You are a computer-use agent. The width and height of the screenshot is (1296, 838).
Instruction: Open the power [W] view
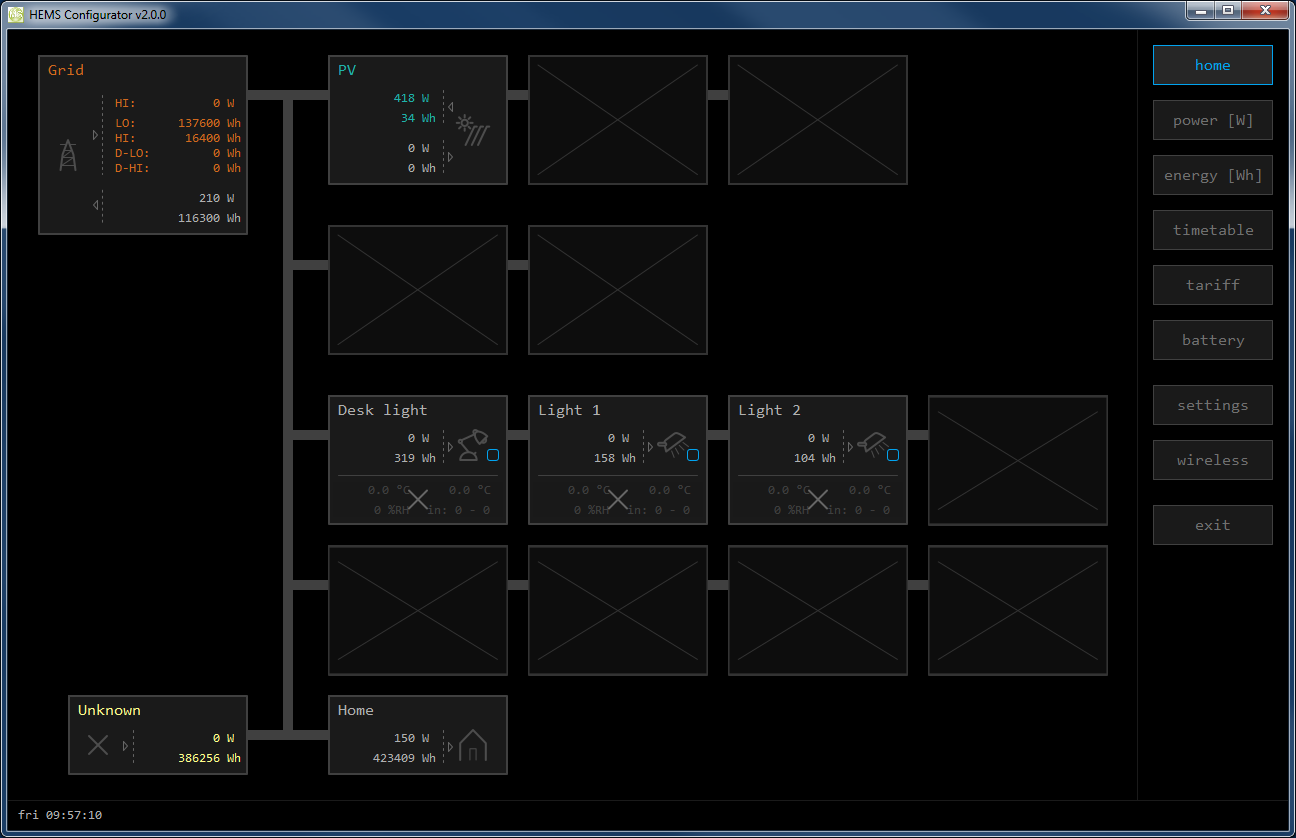(1212, 120)
